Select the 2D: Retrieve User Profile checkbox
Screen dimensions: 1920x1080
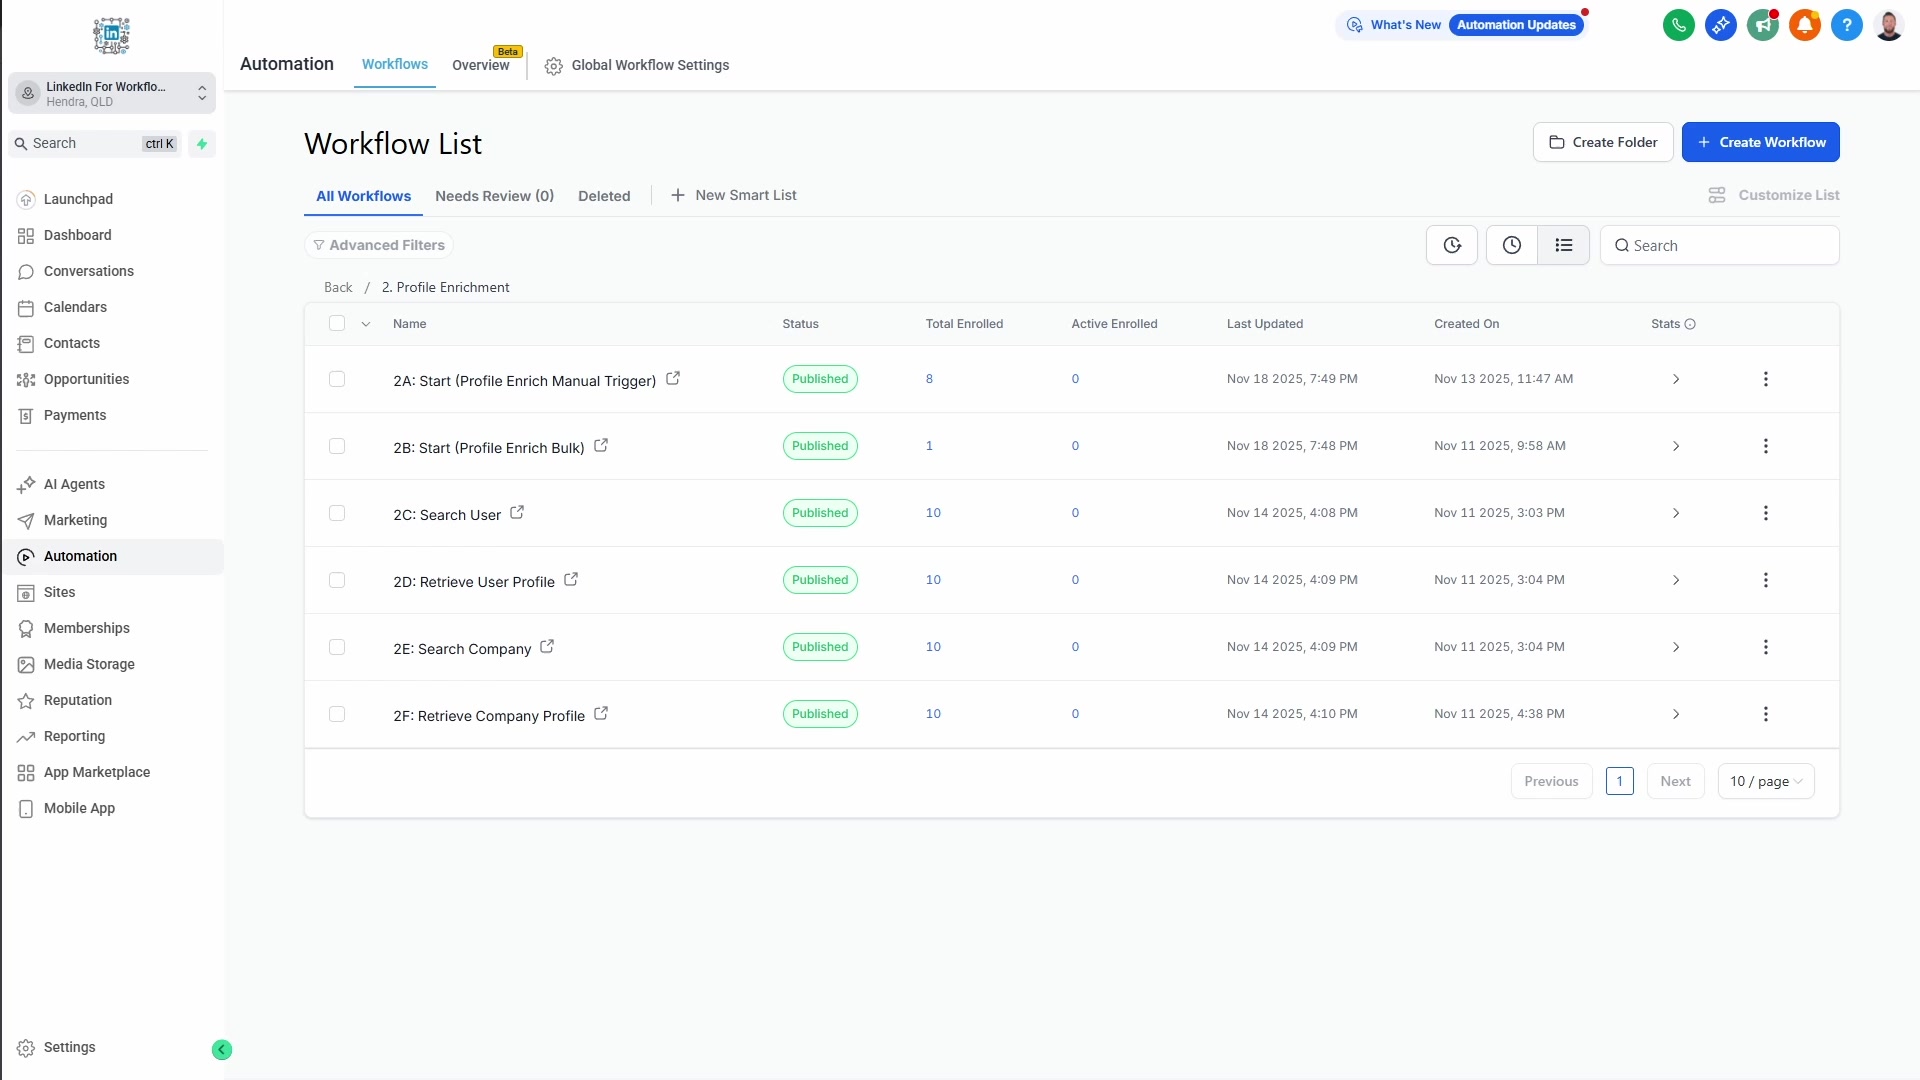tap(337, 580)
